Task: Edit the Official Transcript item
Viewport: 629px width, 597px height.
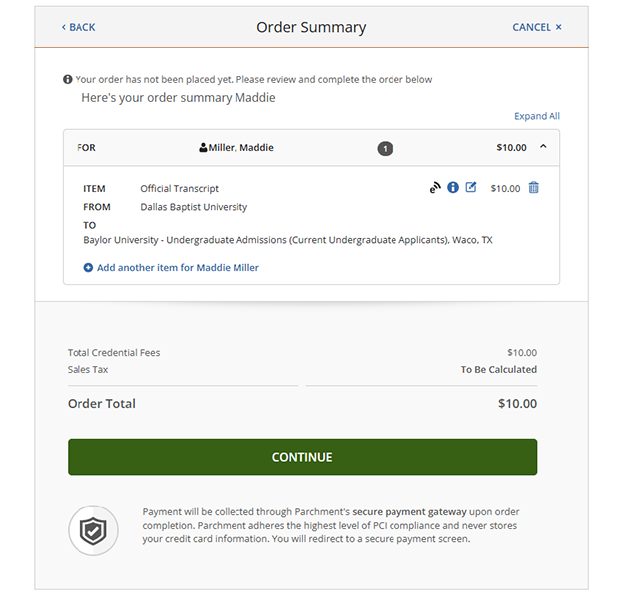Action: point(471,188)
